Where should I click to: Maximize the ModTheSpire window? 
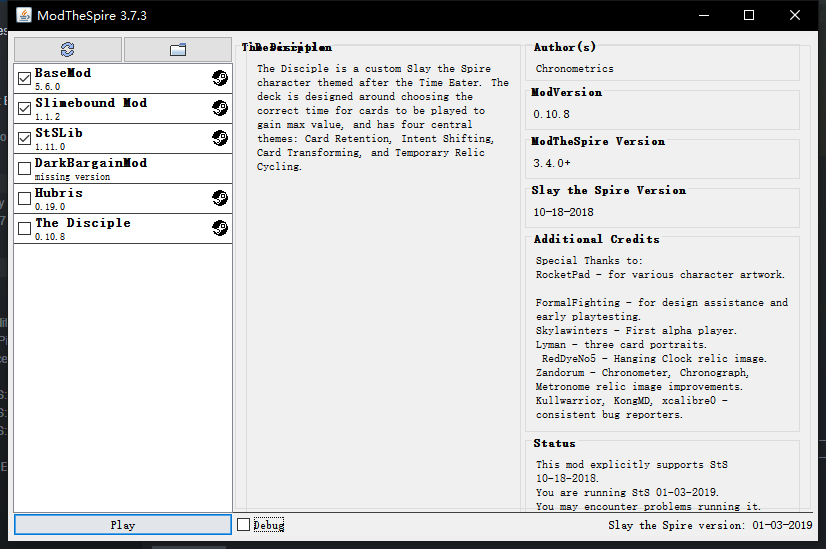(x=749, y=15)
